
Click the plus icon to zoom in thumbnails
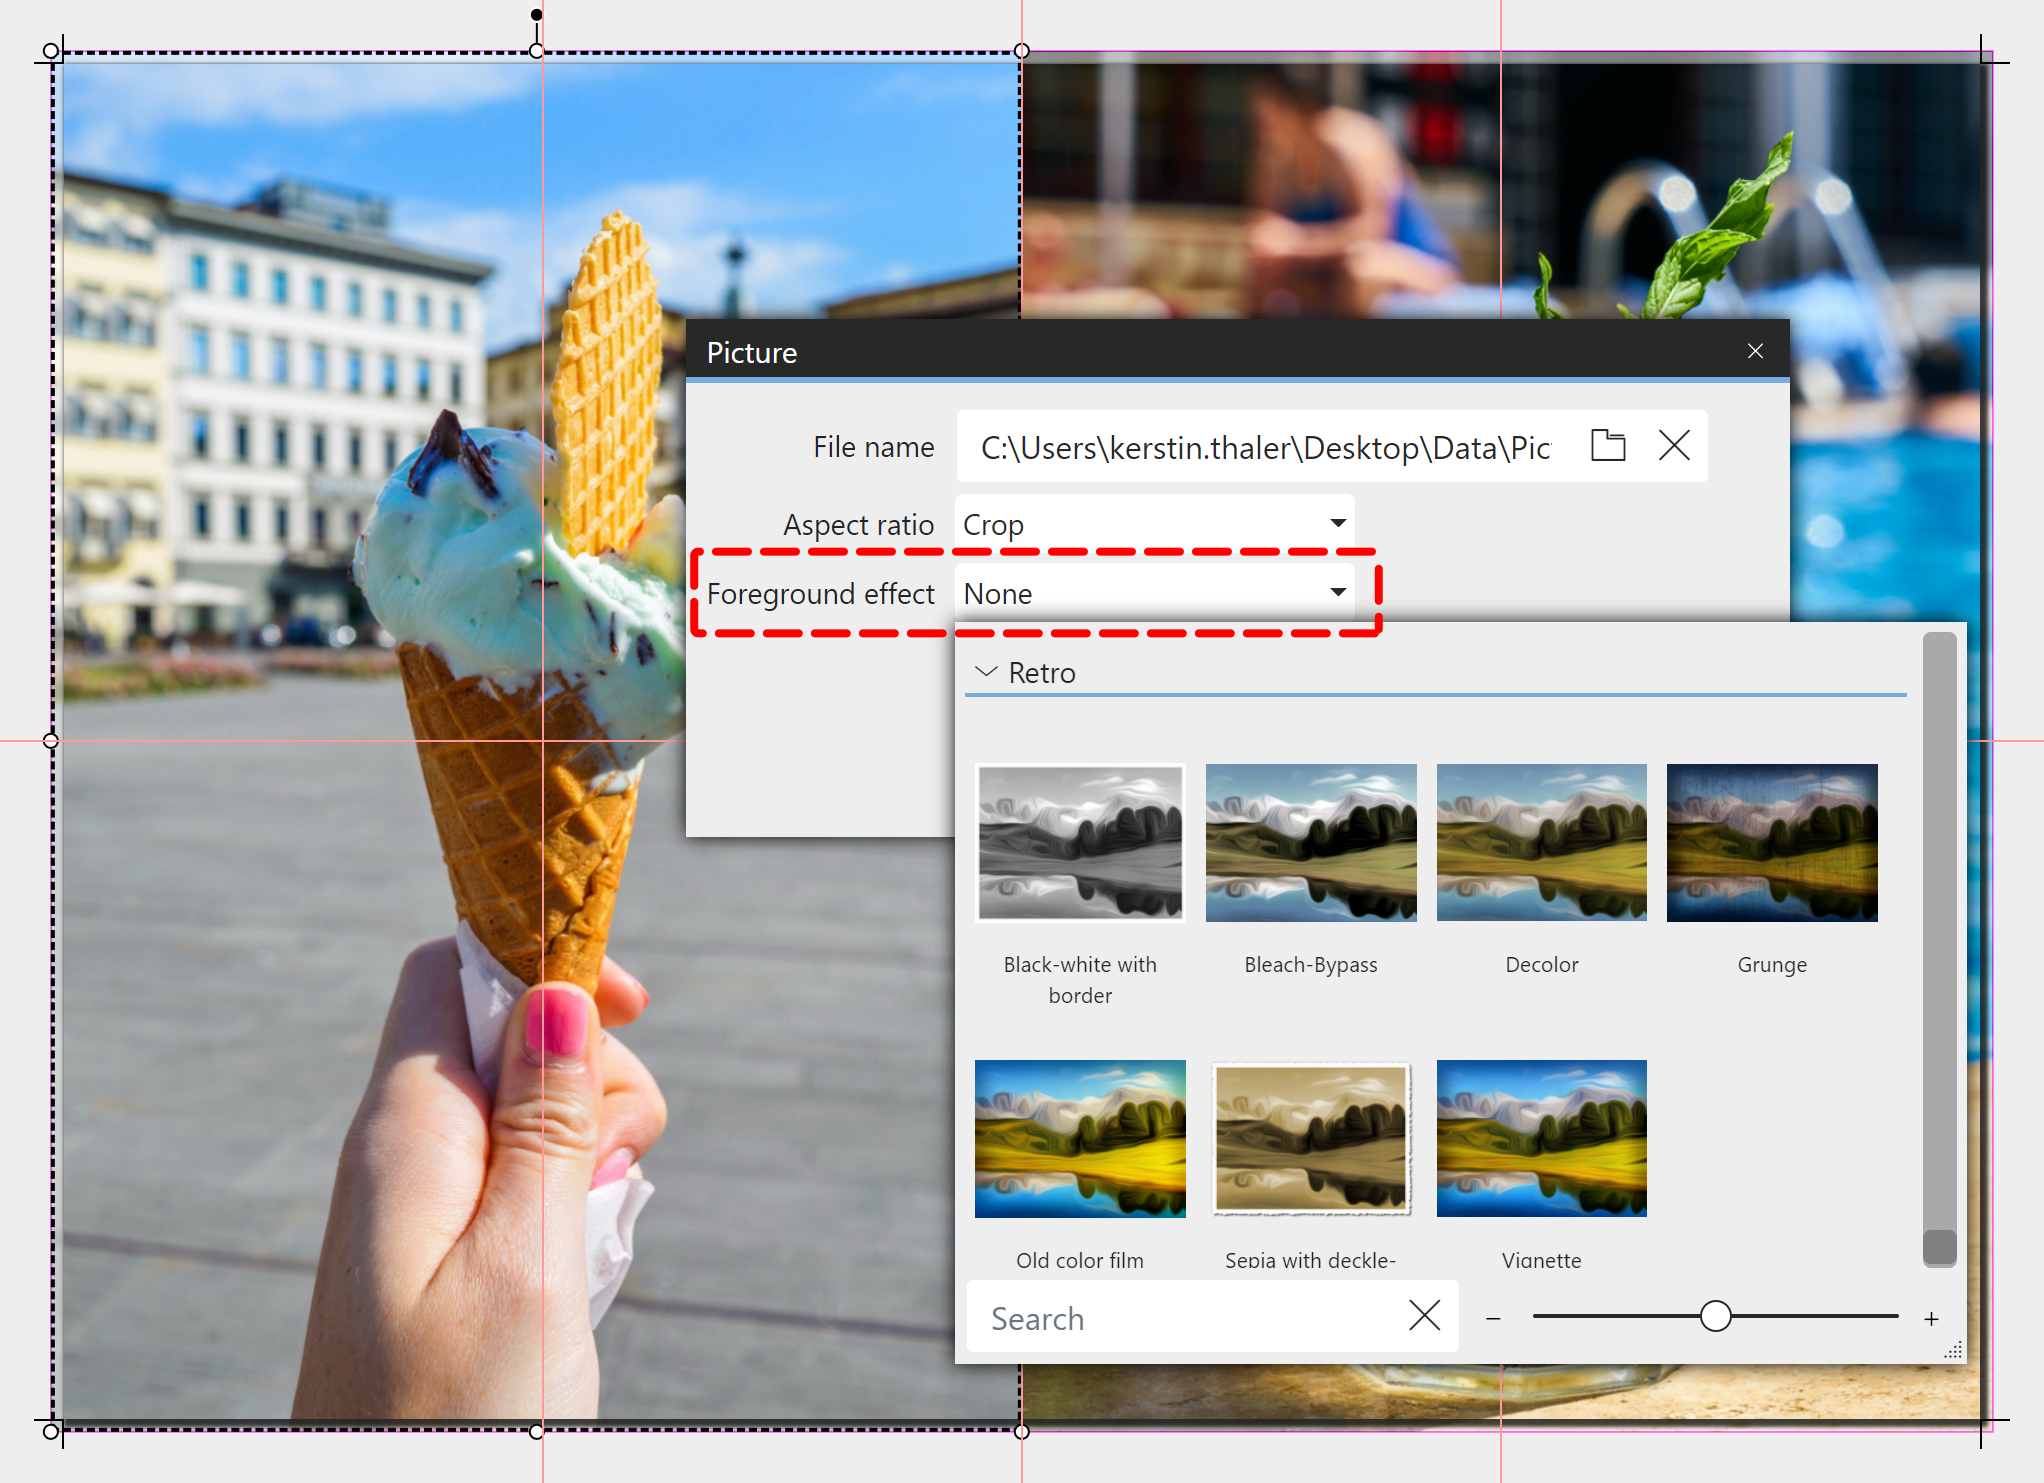click(x=1932, y=1318)
